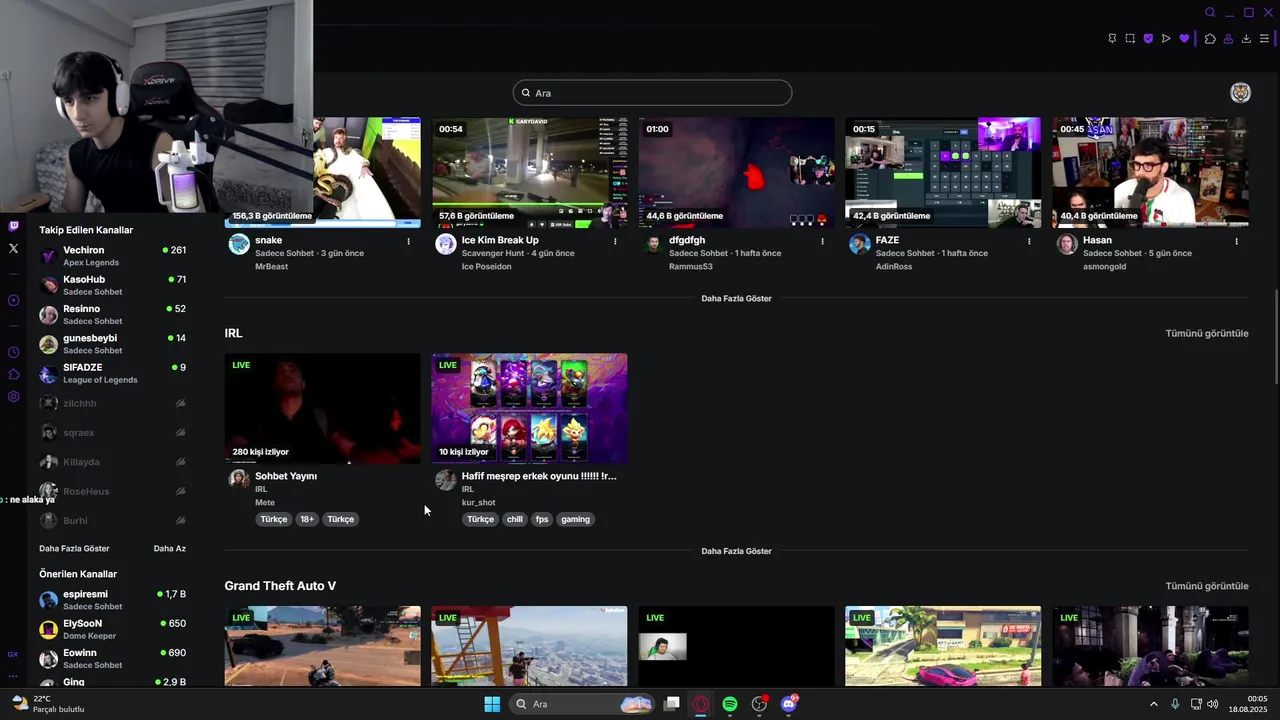Click the IRL category heading
Viewport: 1280px width, 720px height.
coord(233,333)
